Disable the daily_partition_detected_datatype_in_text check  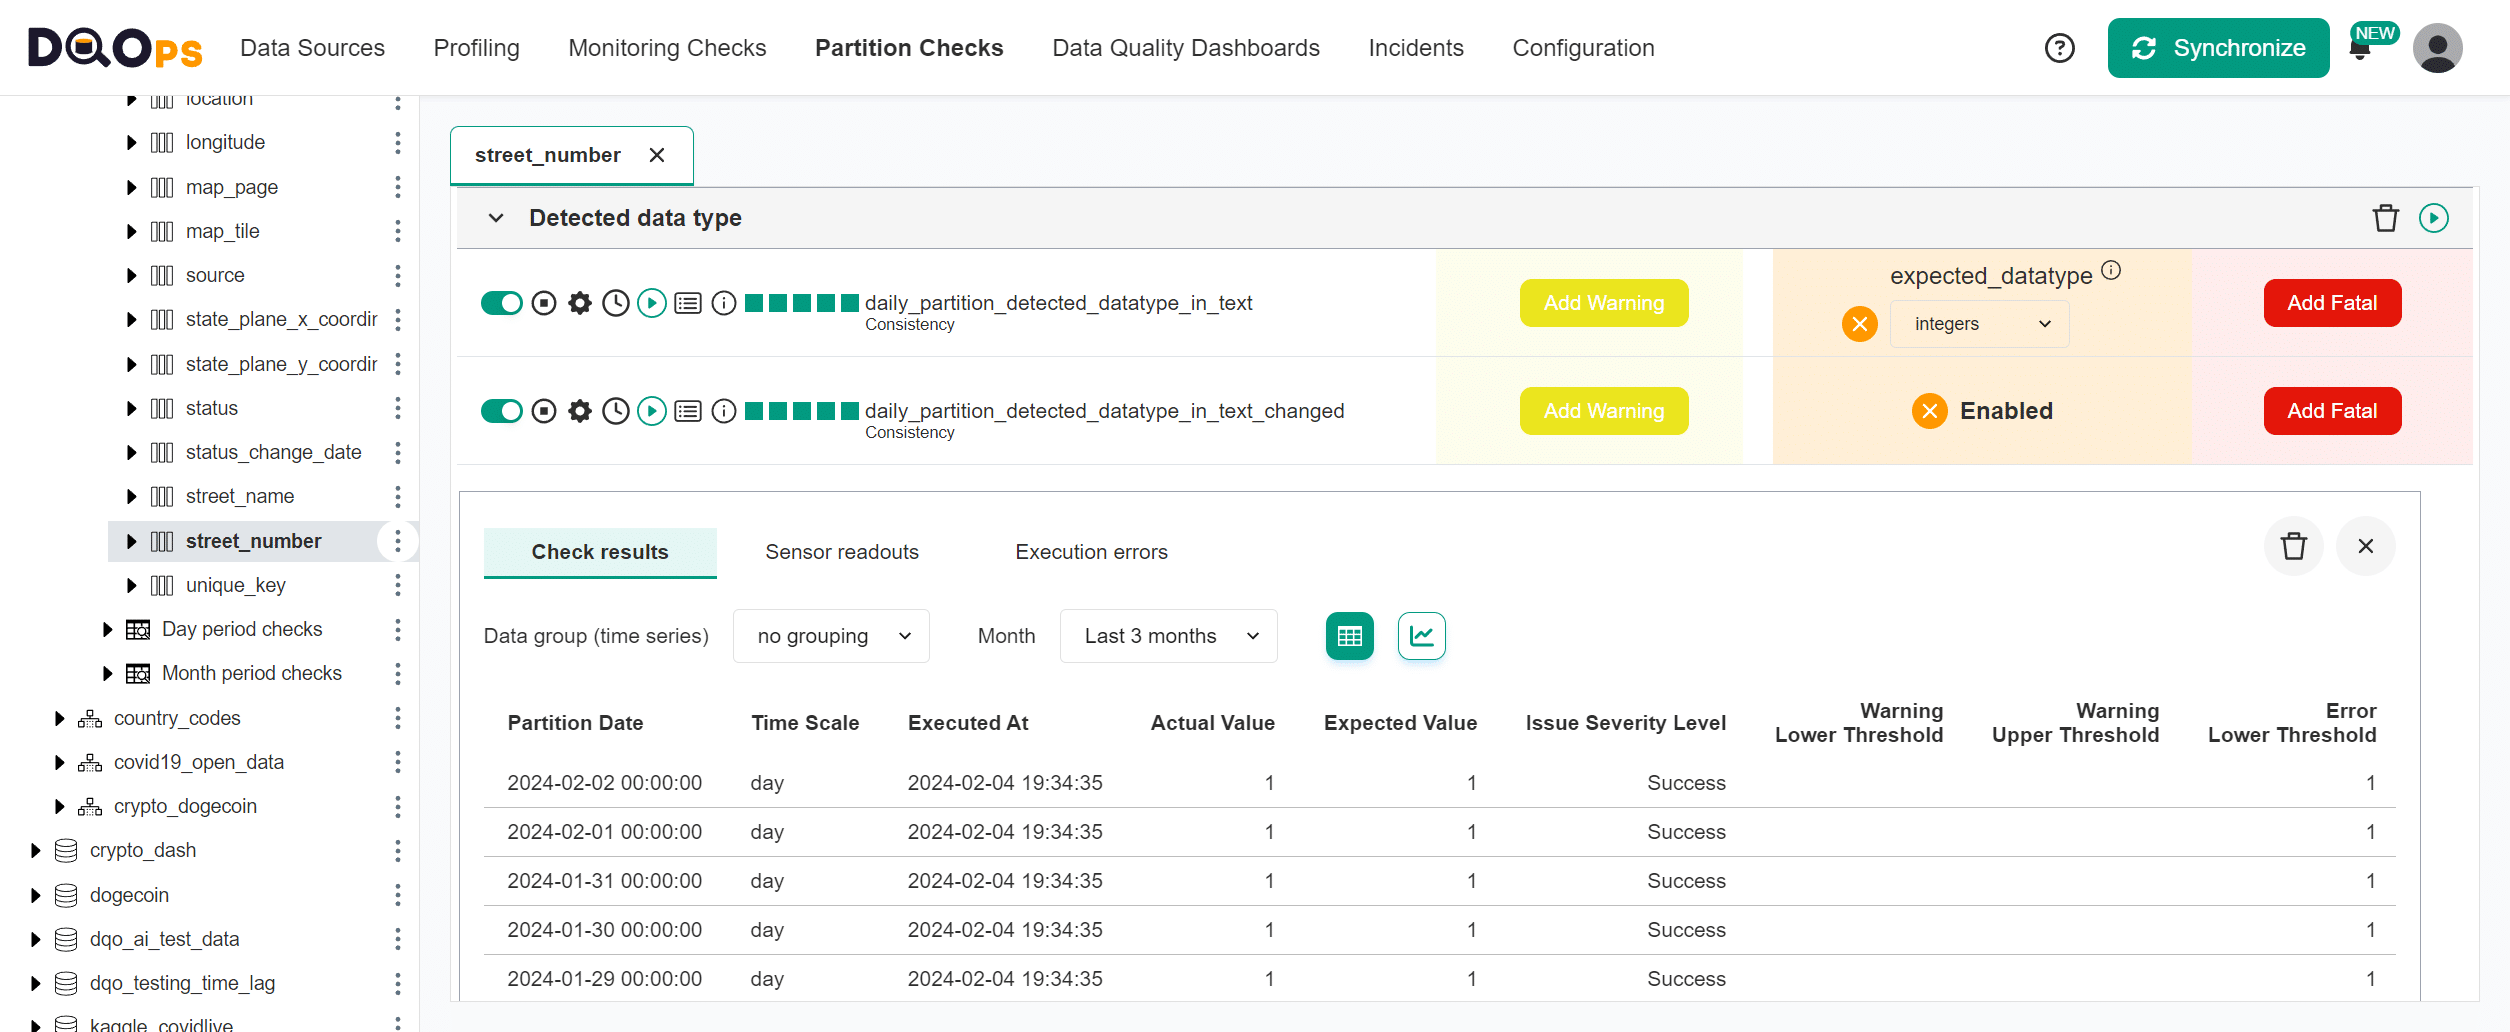[x=503, y=303]
